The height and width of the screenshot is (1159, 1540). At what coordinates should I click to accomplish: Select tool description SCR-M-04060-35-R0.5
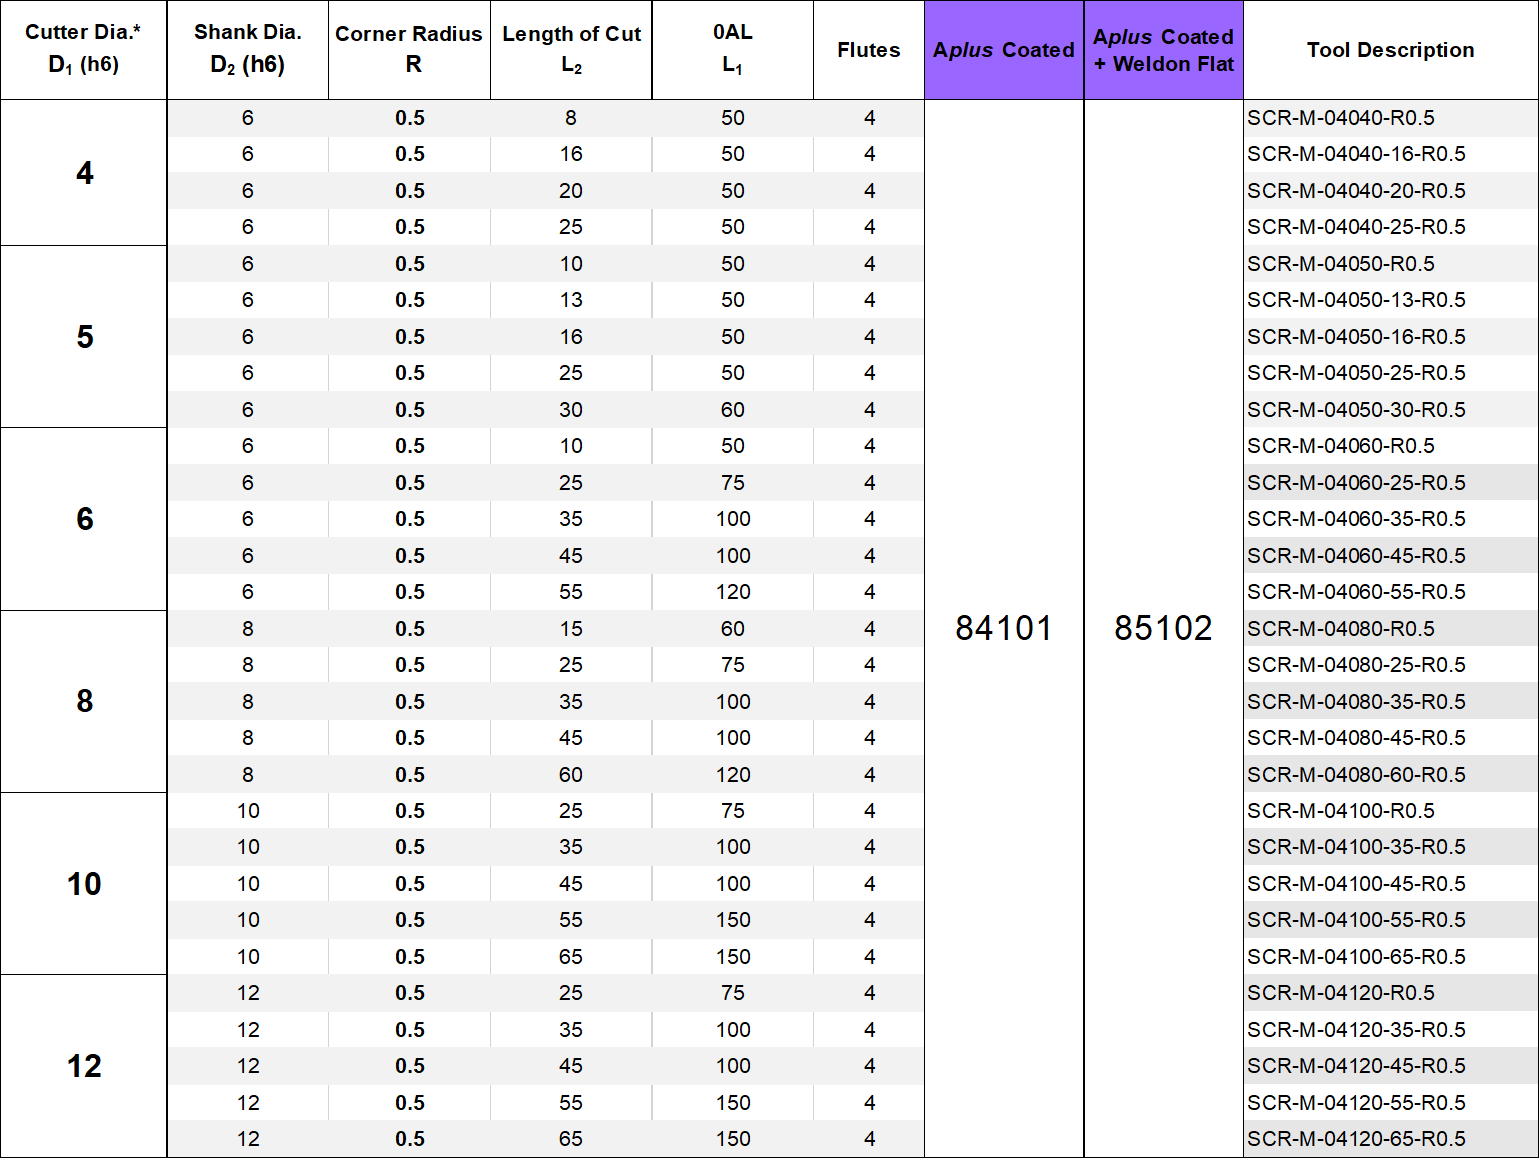pyautogui.click(x=1356, y=519)
